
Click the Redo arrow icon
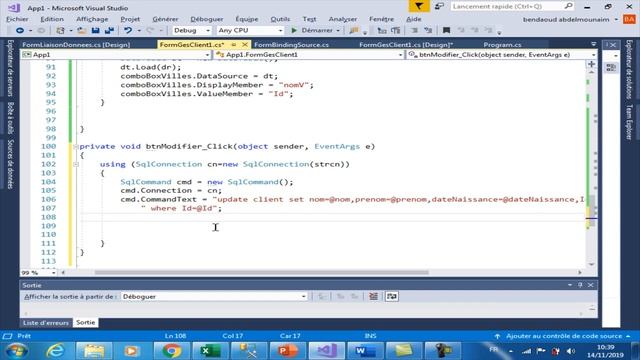(150, 30)
